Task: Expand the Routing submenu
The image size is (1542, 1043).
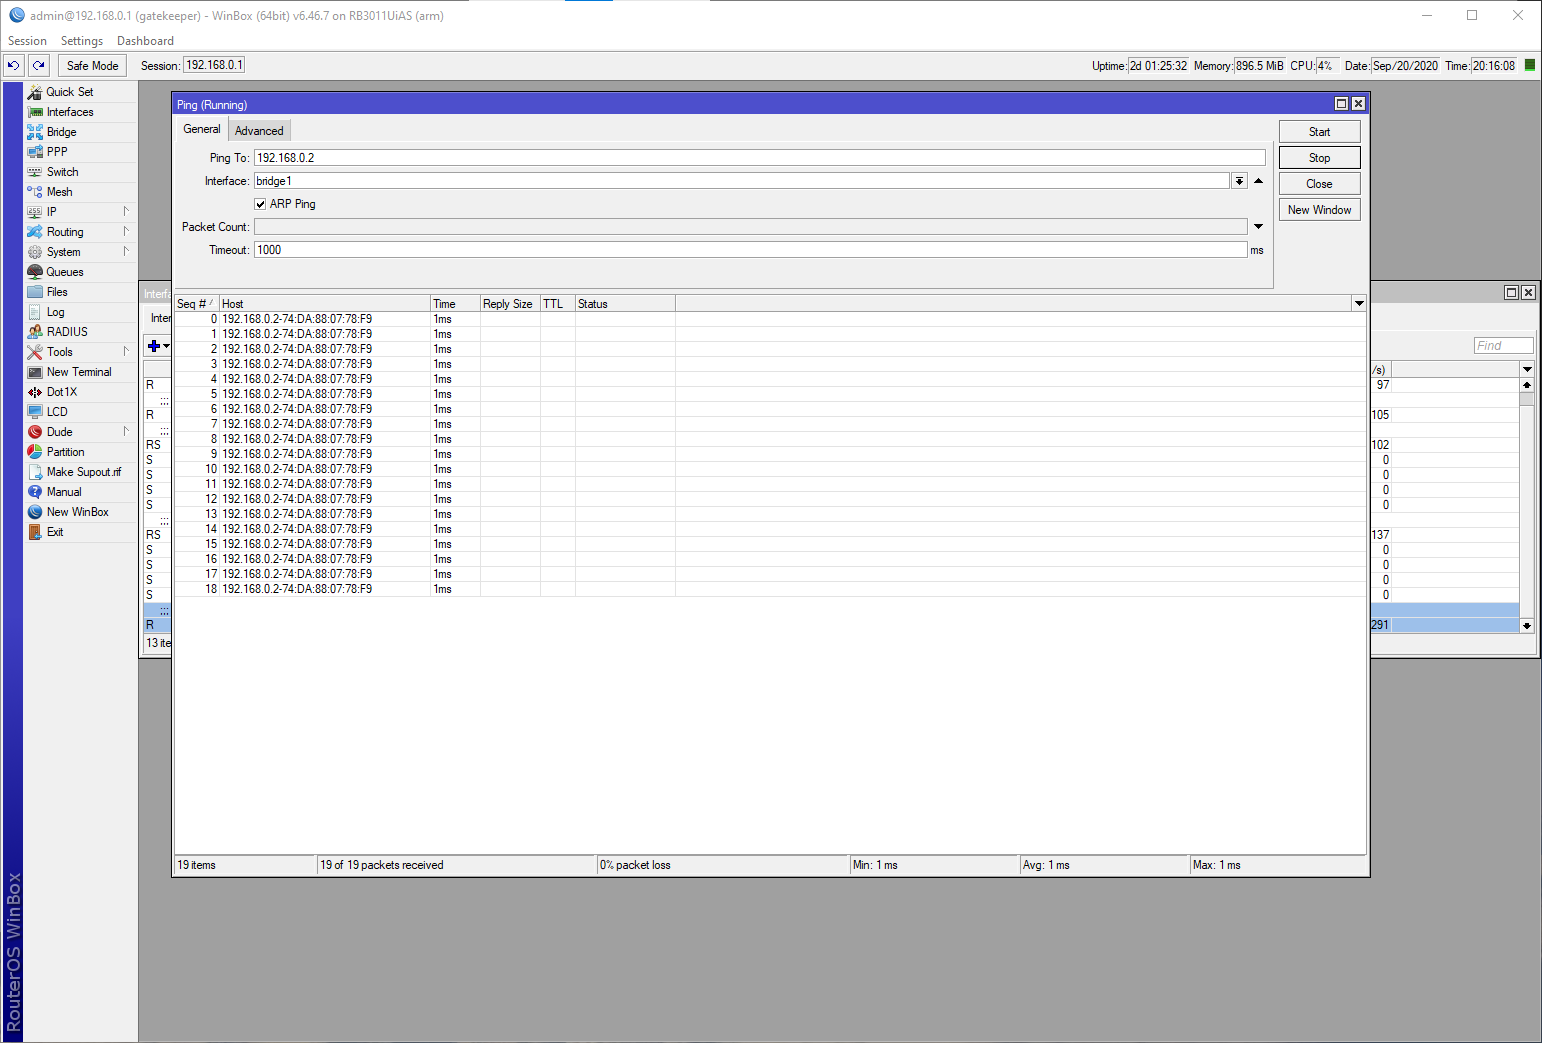Action: point(64,231)
